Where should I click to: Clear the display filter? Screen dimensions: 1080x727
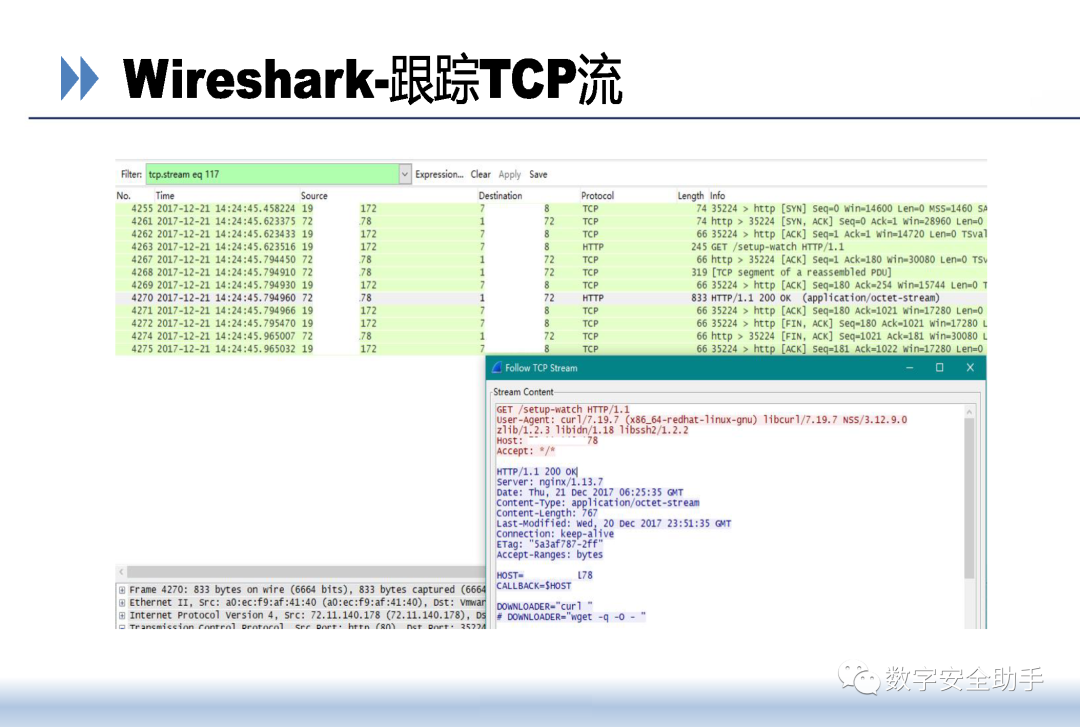pyautogui.click(x=480, y=174)
